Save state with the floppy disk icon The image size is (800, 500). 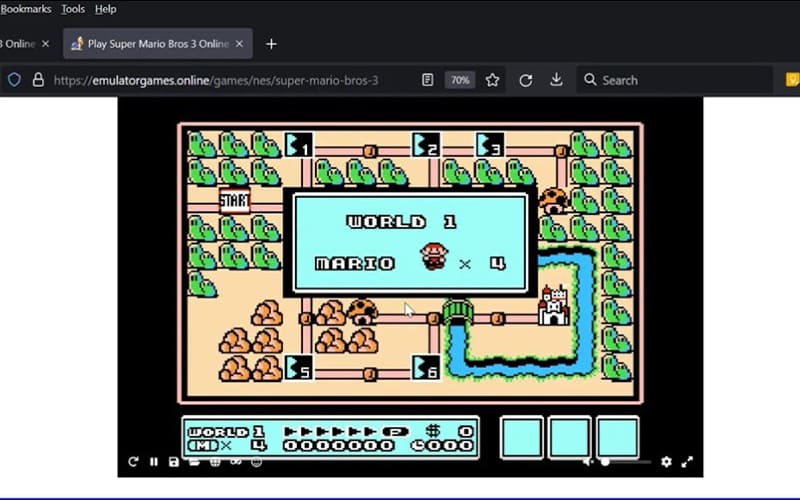point(174,462)
